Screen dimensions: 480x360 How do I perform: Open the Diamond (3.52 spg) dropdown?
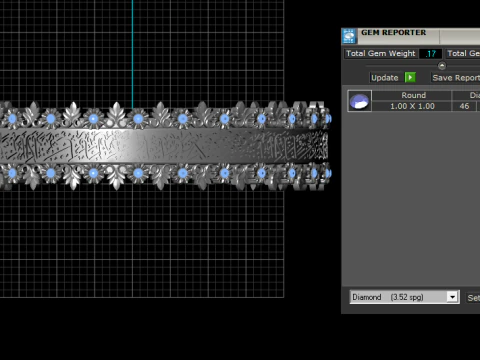point(404,297)
